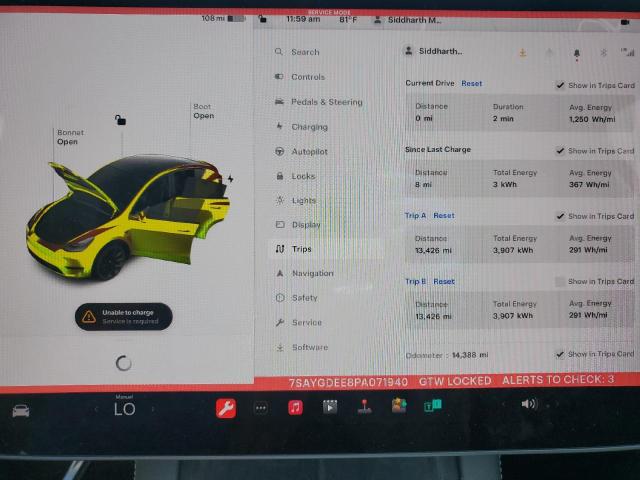Open the notifications bell icon
This screenshot has width=640, height=480.
[577, 53]
